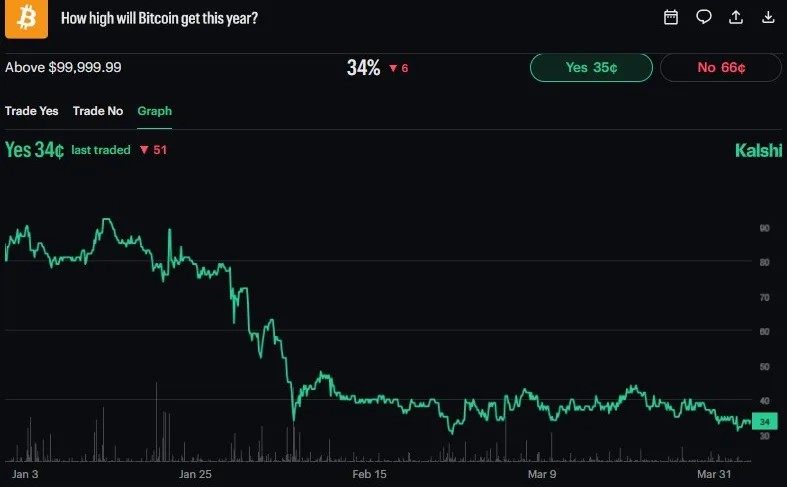Click the Kalshi logo on graph
Screen dimensions: 787x487
758,151
